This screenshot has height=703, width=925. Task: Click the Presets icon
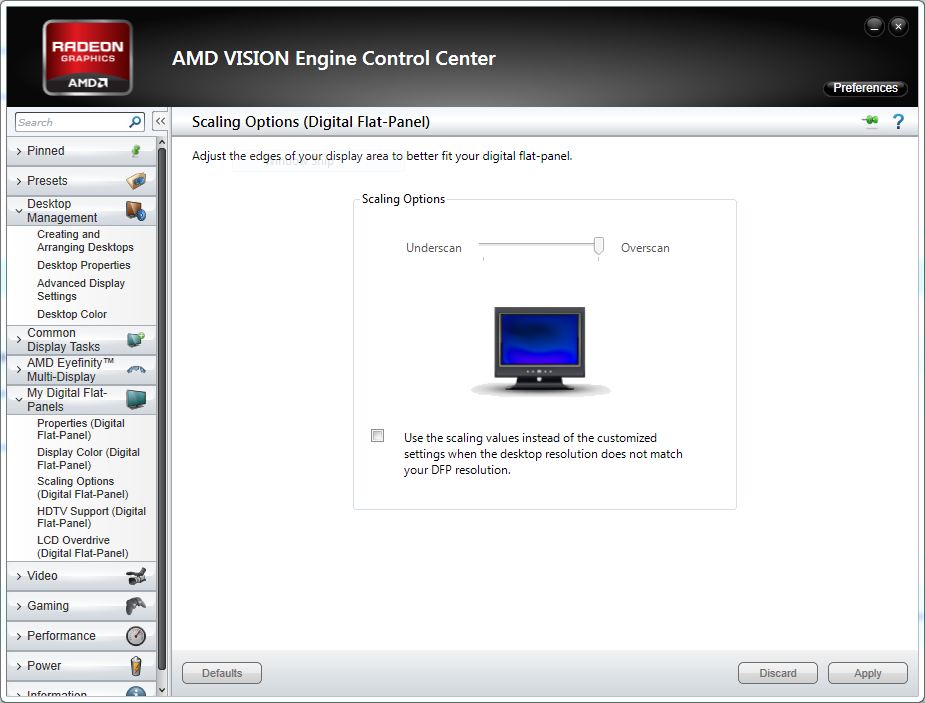(x=136, y=180)
